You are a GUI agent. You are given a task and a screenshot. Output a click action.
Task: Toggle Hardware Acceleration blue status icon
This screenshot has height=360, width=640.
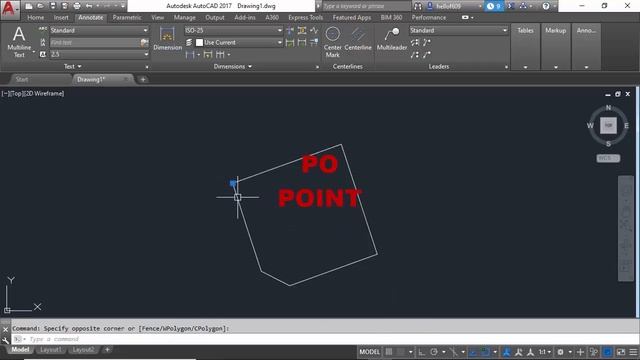point(607,352)
